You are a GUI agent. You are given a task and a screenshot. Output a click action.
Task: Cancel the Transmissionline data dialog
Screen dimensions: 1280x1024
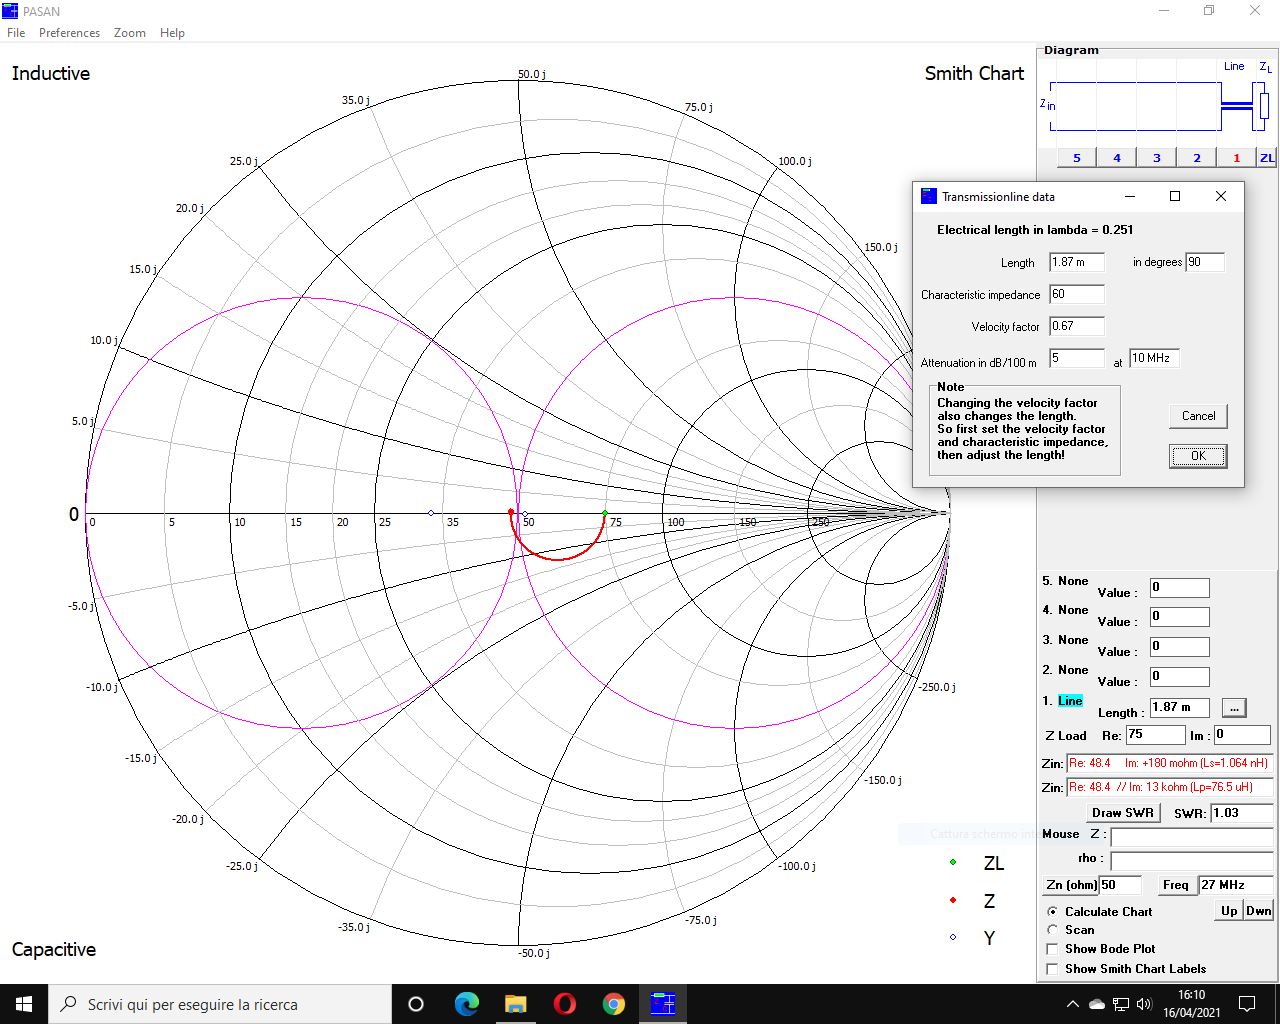[x=1198, y=416]
